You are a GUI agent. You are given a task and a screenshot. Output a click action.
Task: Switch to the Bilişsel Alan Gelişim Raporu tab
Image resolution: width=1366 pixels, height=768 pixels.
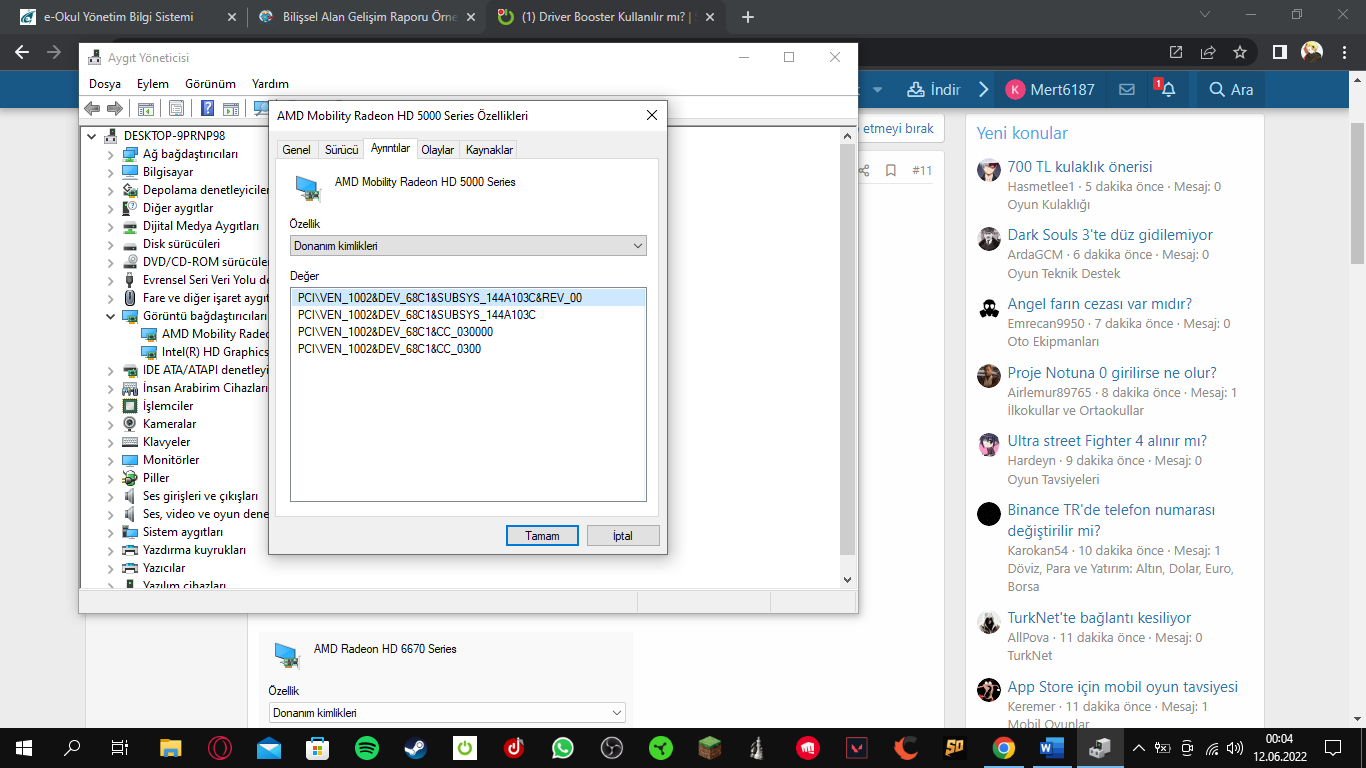coord(365,17)
